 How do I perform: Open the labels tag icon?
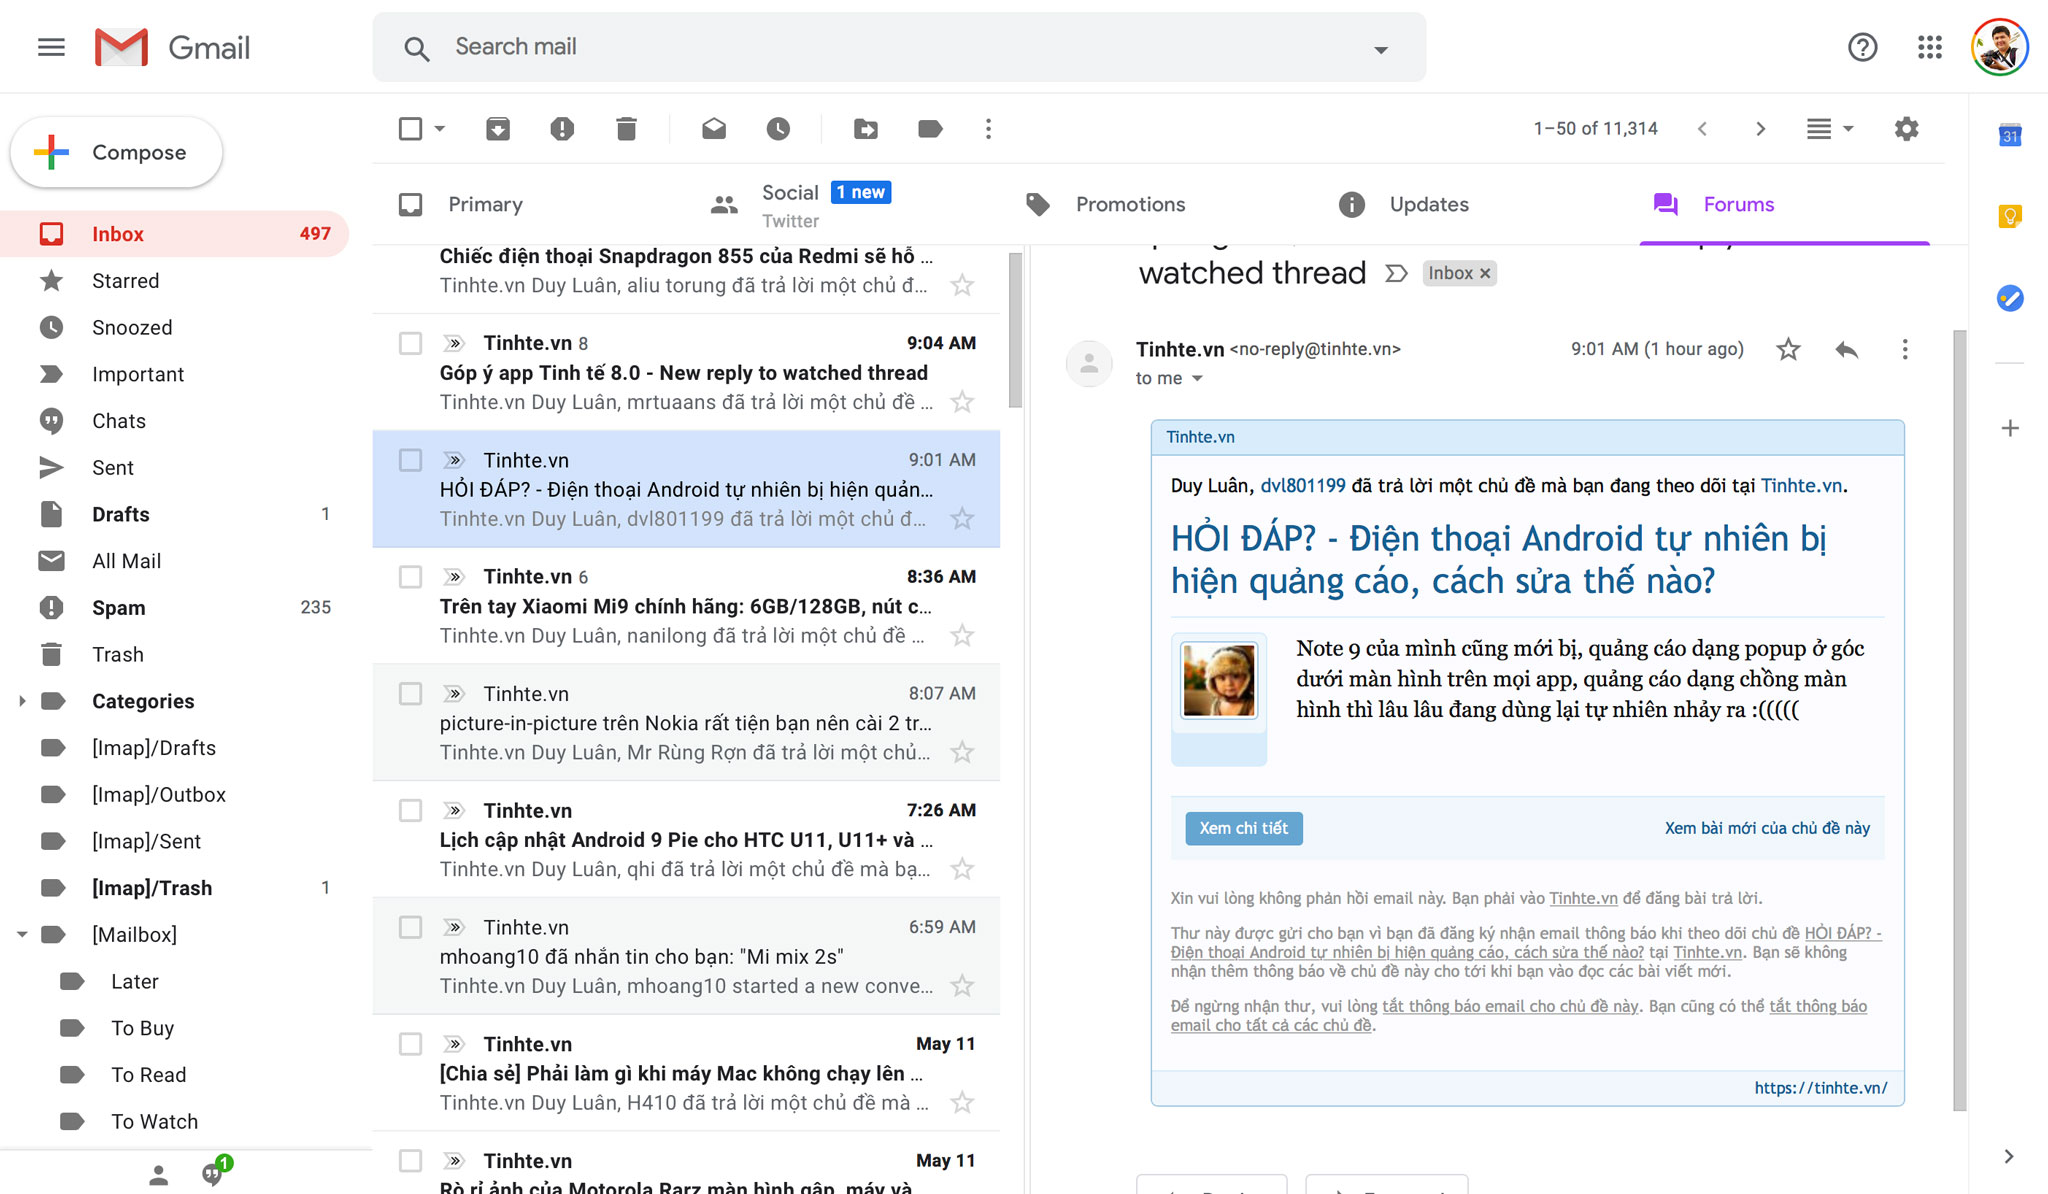930,129
